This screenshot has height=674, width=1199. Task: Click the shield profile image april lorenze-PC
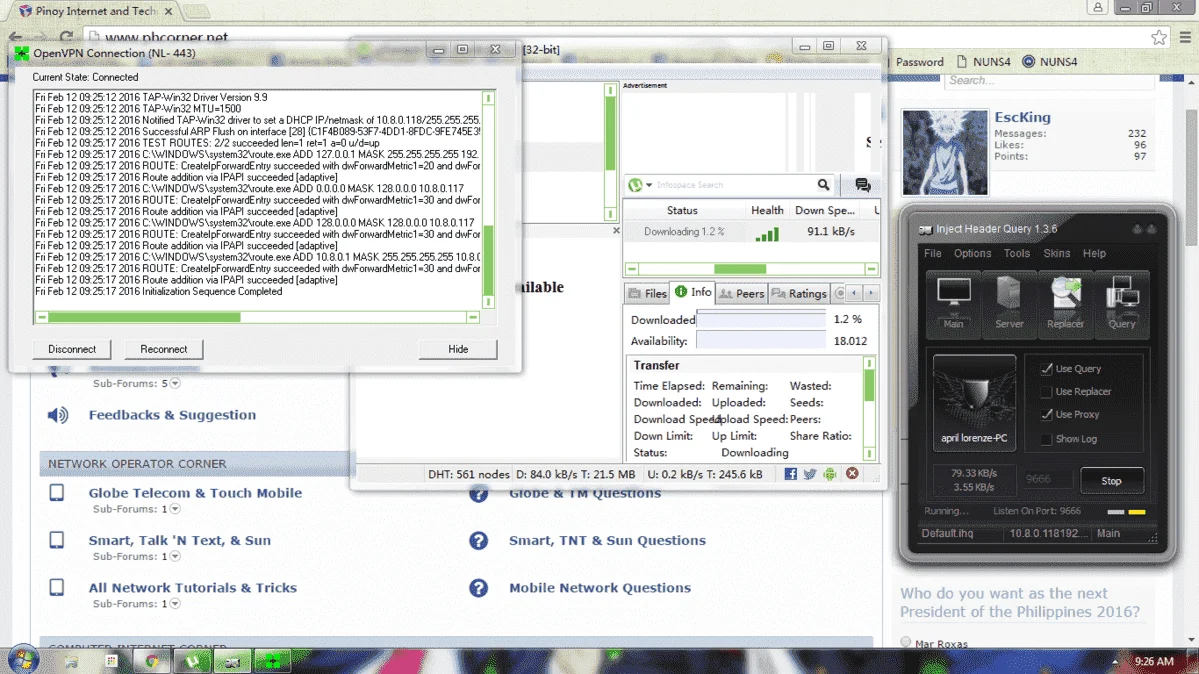point(974,402)
